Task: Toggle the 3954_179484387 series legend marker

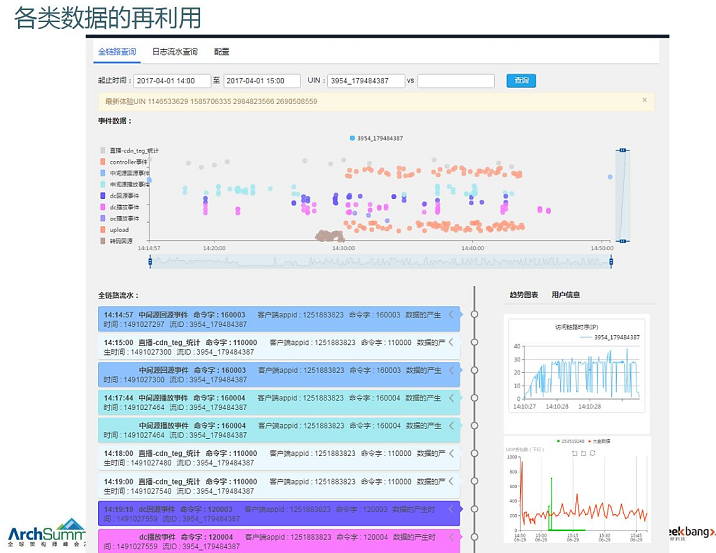Action: click(353, 138)
